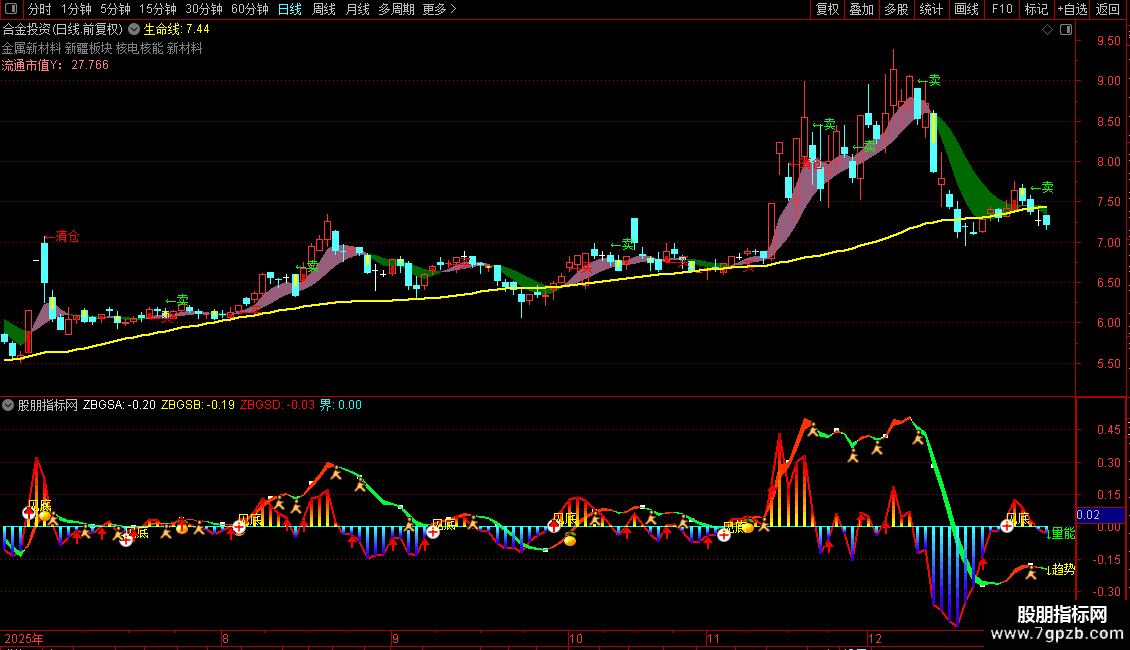Click the 5.50 price axis label

pos(1108,364)
